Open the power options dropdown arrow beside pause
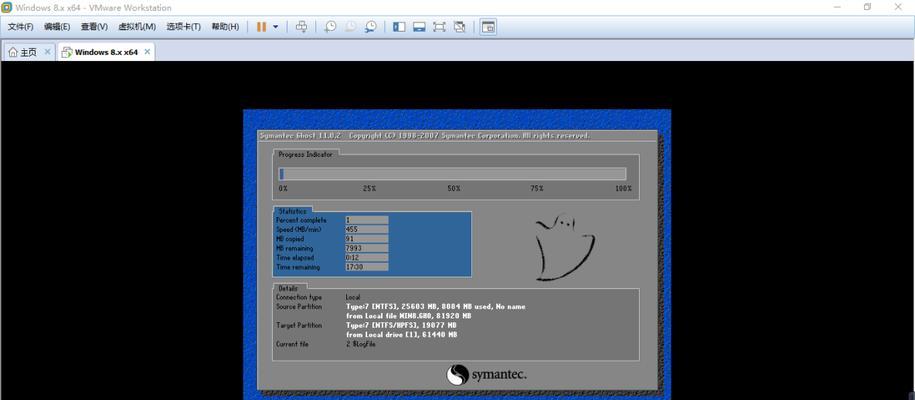This screenshot has width=915, height=400. point(275,27)
